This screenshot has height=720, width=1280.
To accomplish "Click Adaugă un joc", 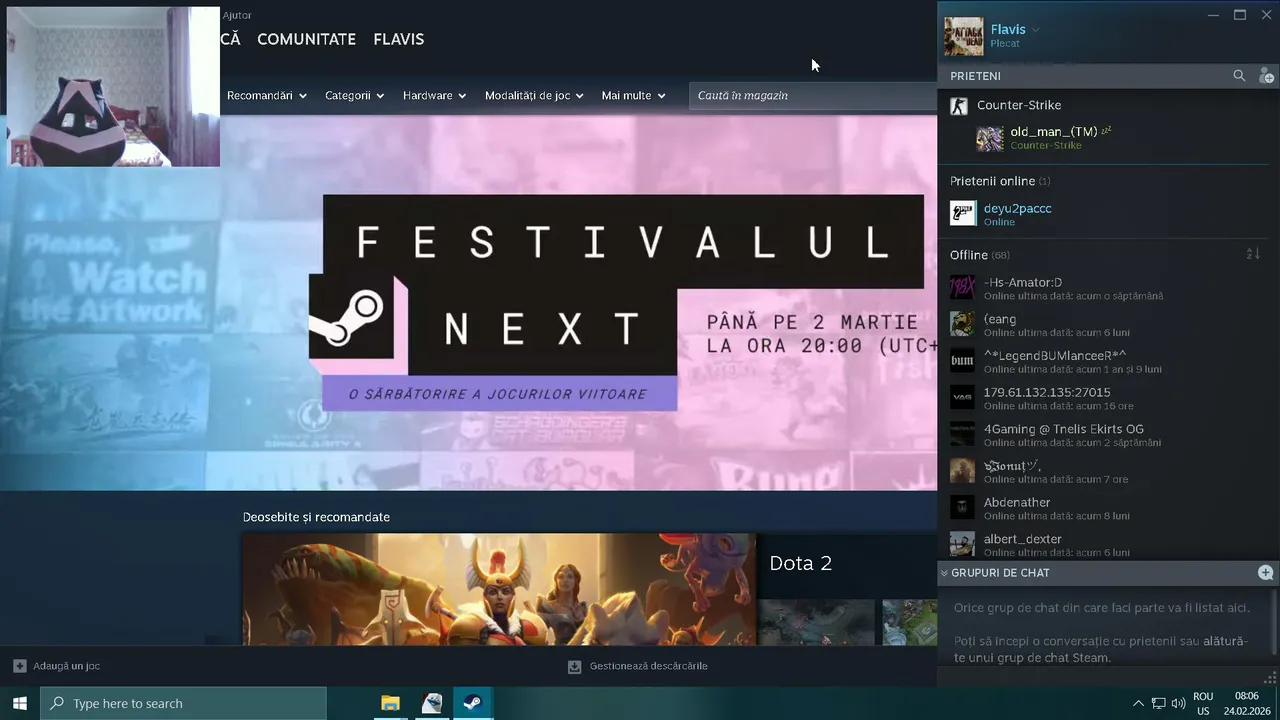I will tap(66, 666).
